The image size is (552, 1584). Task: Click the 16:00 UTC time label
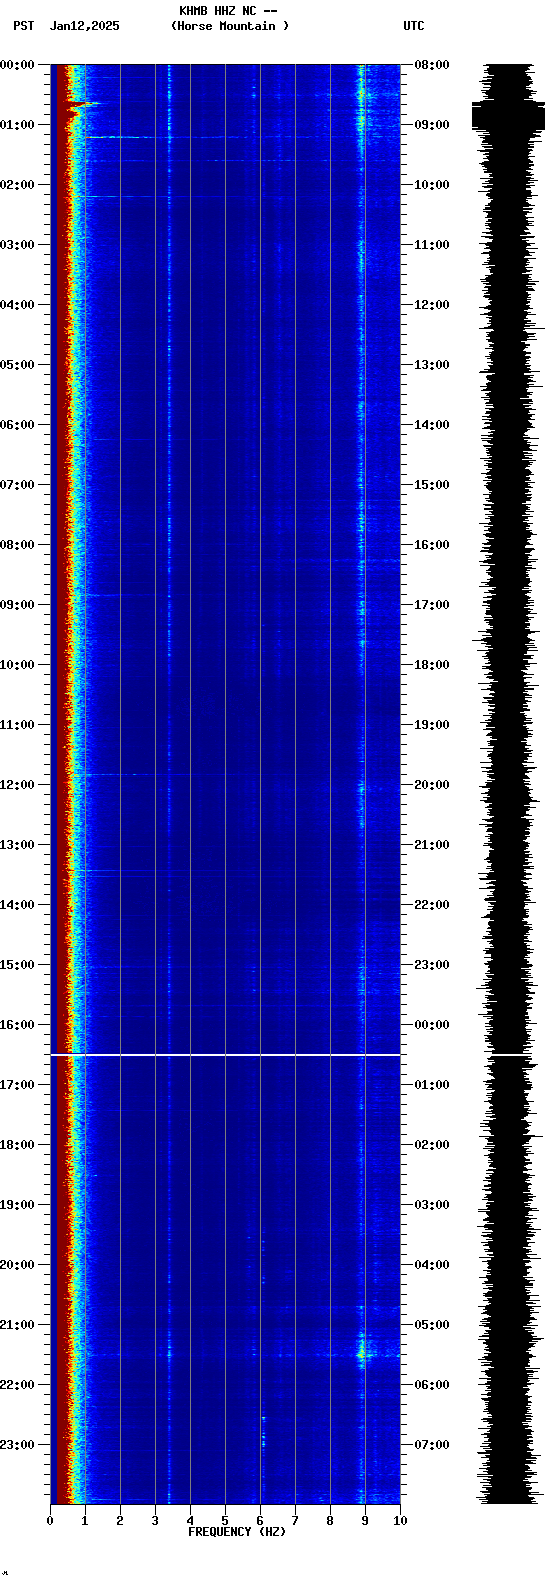[432, 545]
